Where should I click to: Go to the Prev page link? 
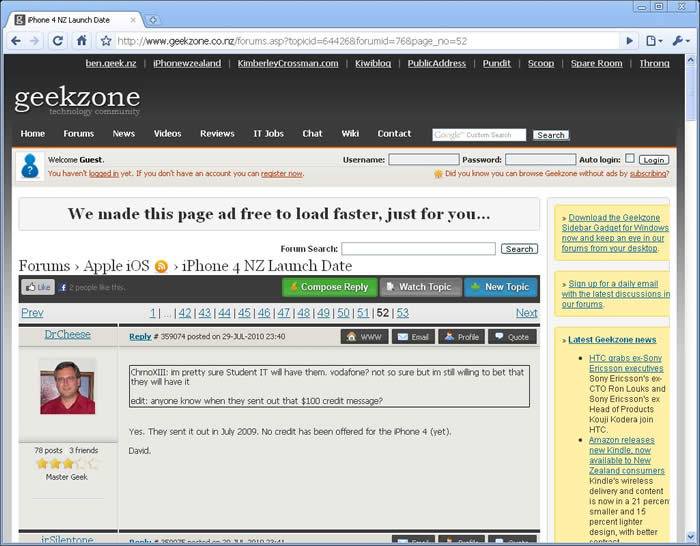32,313
